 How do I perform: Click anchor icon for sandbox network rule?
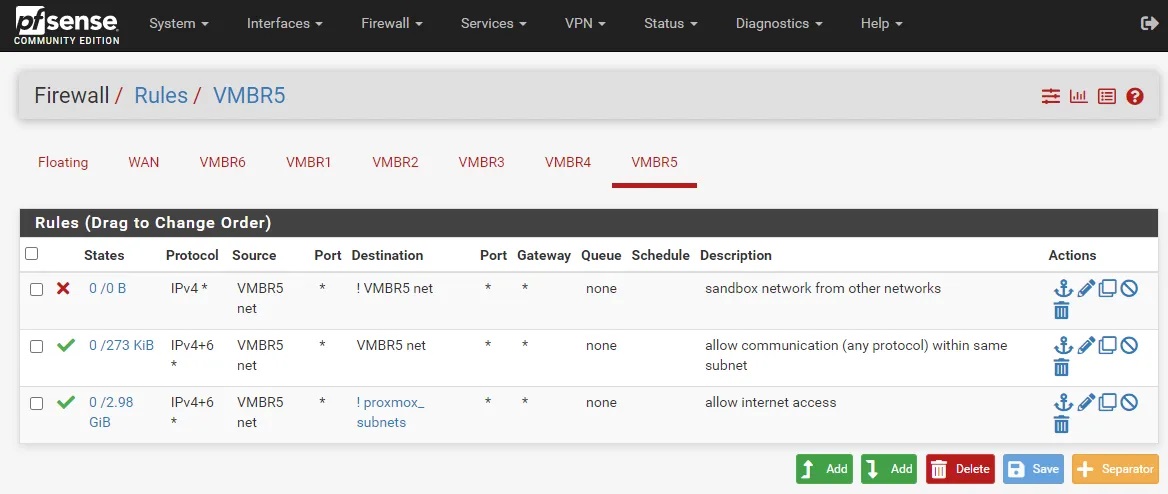click(x=1063, y=288)
